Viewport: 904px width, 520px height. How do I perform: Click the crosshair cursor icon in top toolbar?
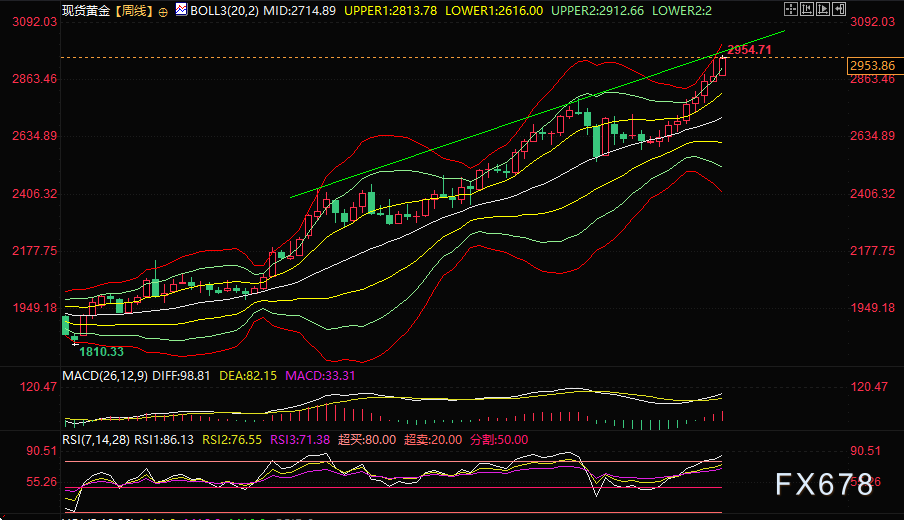coord(792,9)
